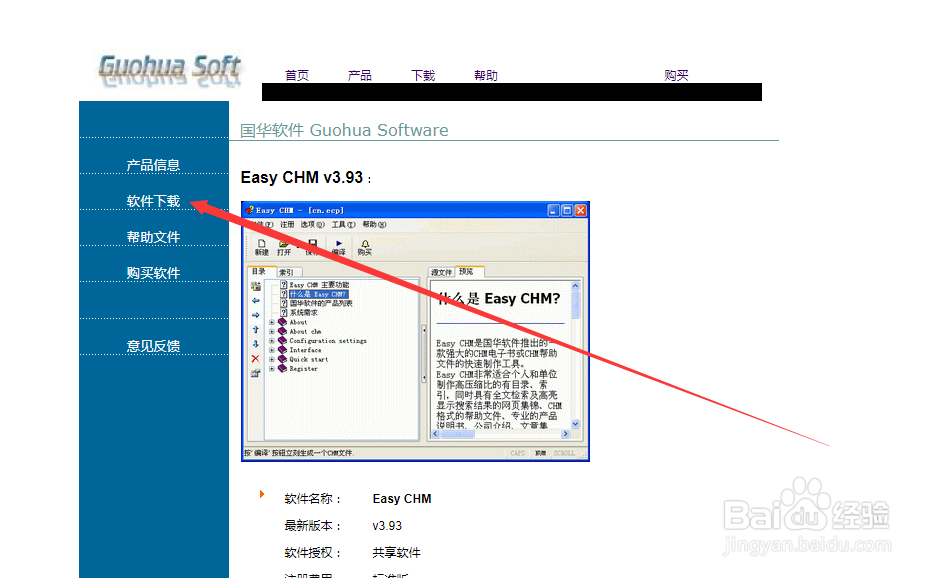Click the 'Quick start' book icon
Viewport: 943px width, 578px height.
282,359
